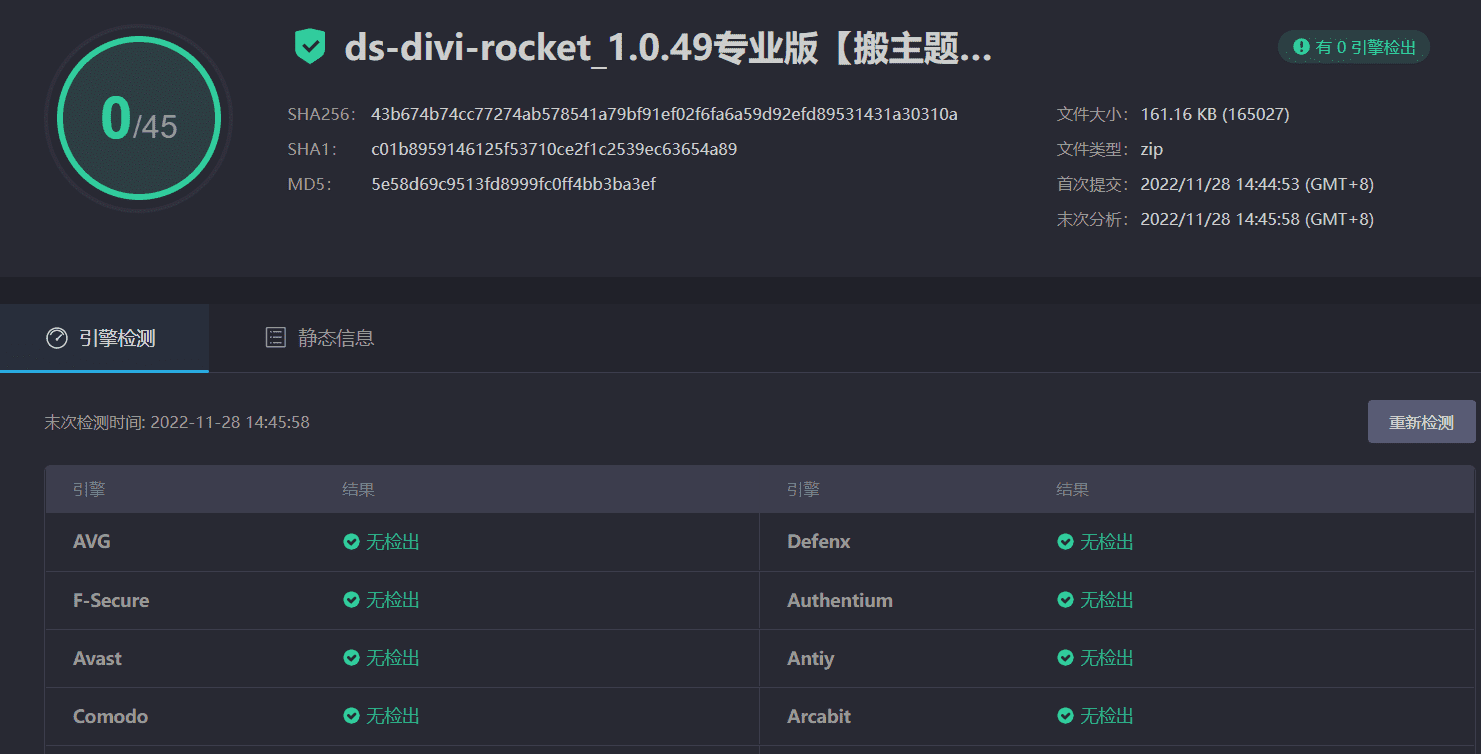Viewport: 1481px width, 754px height.
Task: Click green check icon in Avast row
Action: [351, 658]
